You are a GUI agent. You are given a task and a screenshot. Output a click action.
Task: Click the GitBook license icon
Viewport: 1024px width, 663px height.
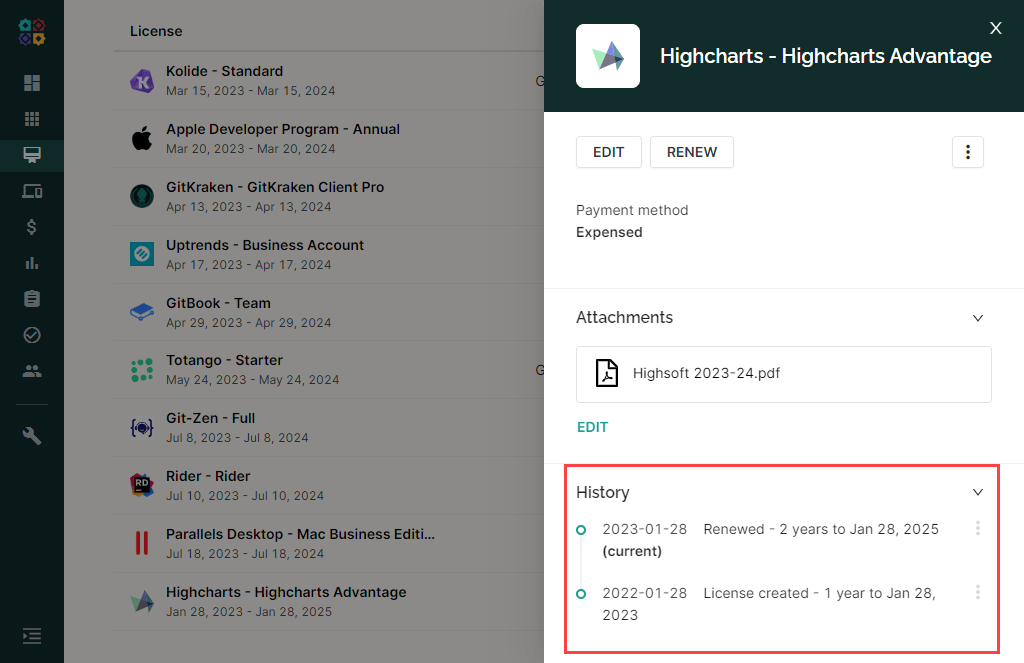(x=142, y=312)
